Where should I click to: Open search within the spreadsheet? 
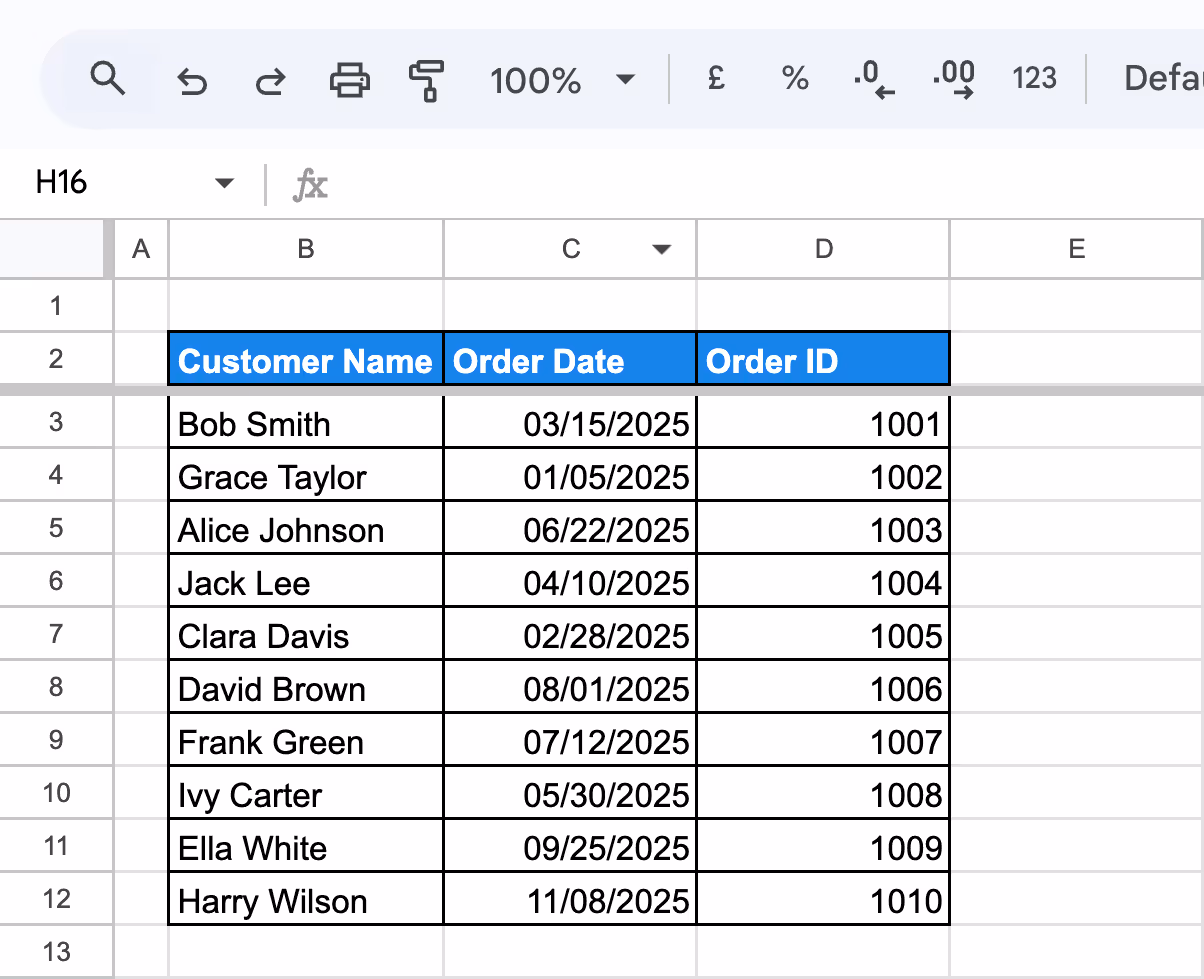(x=108, y=78)
